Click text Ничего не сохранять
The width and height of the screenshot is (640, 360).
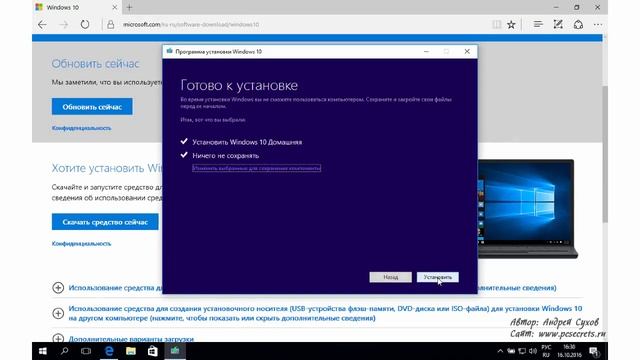[225, 156]
